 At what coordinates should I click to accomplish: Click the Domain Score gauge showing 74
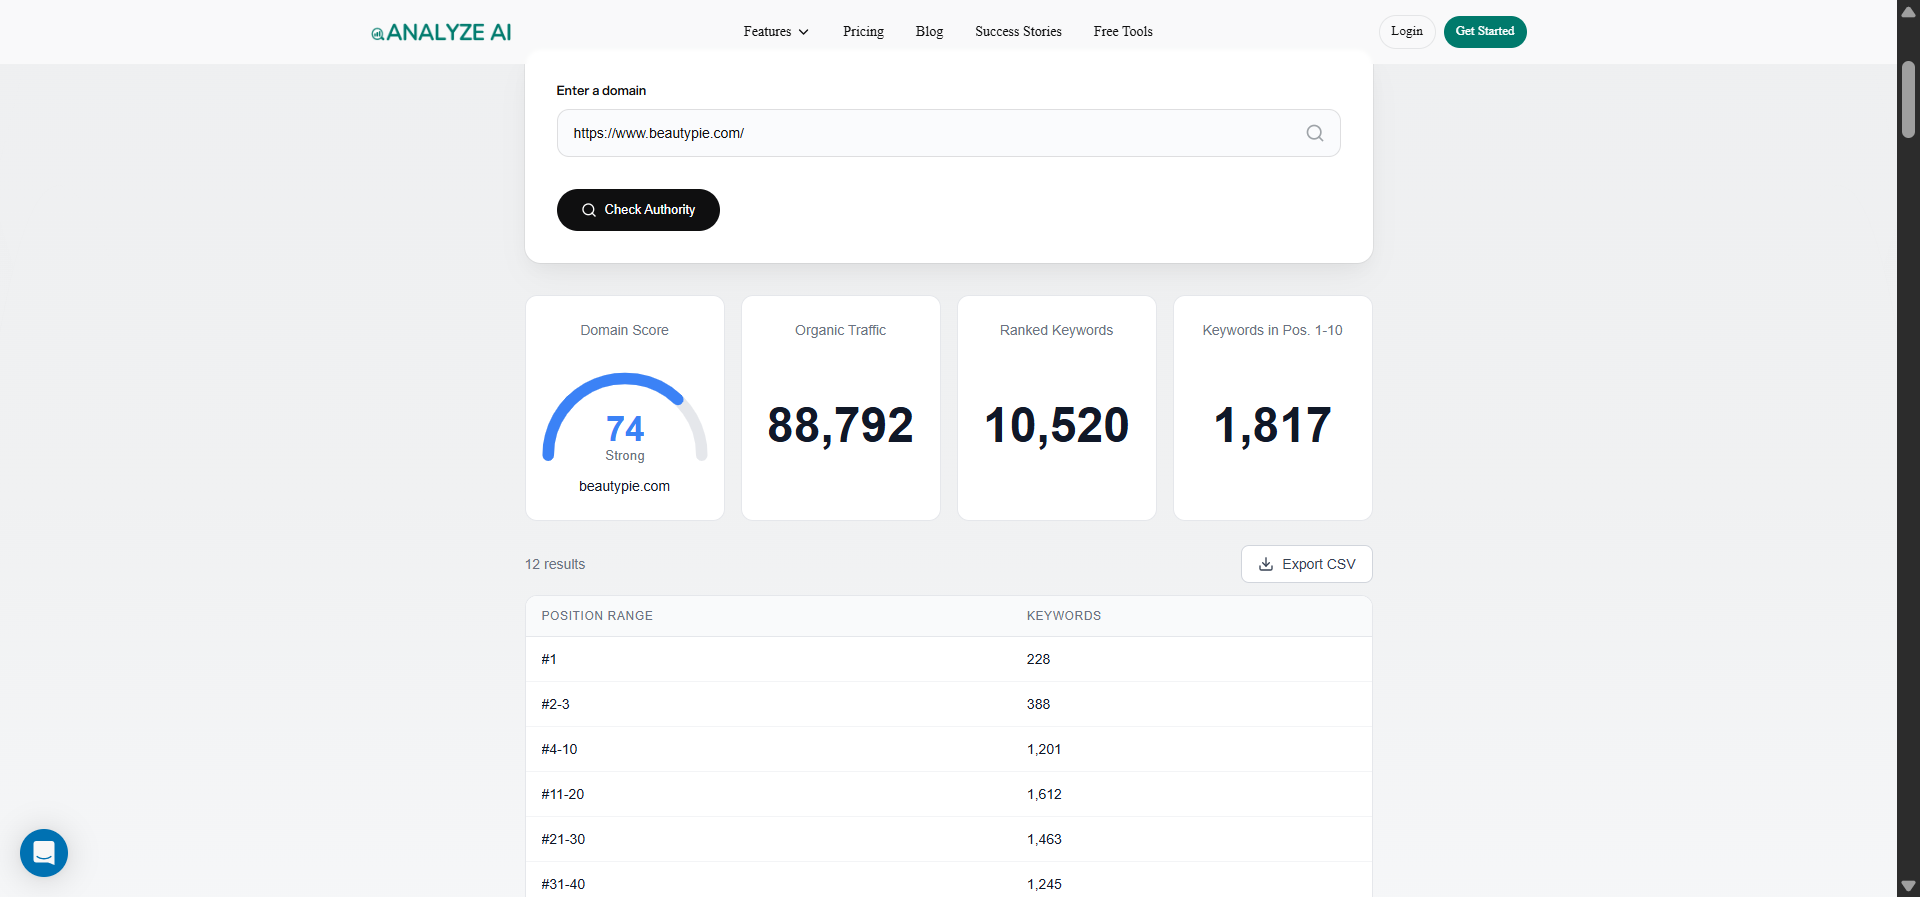tap(625, 418)
